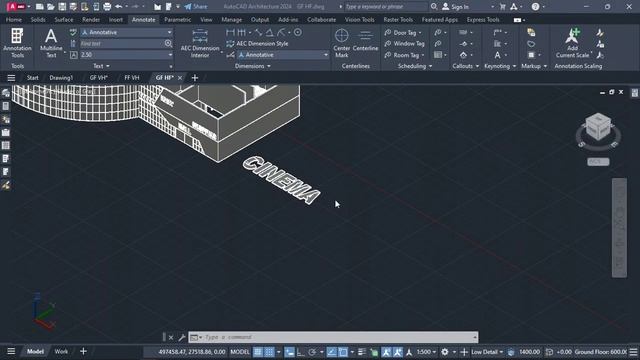The height and width of the screenshot is (360, 640).
Task: Open the FF VH file tab
Action: (131, 78)
